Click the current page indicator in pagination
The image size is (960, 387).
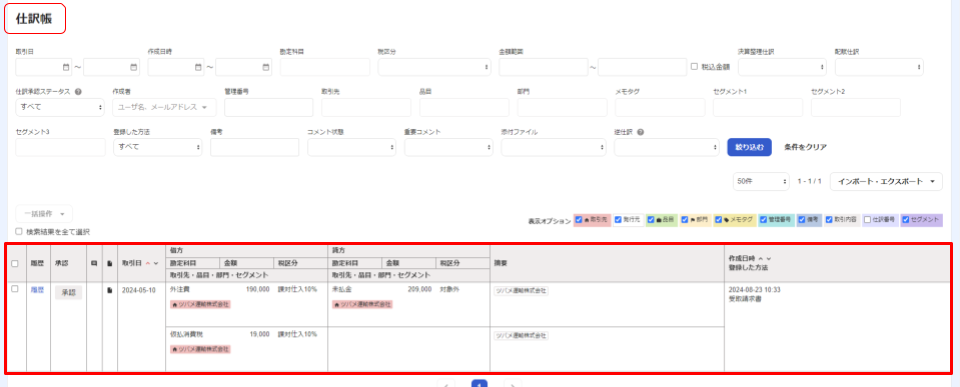click(479, 383)
